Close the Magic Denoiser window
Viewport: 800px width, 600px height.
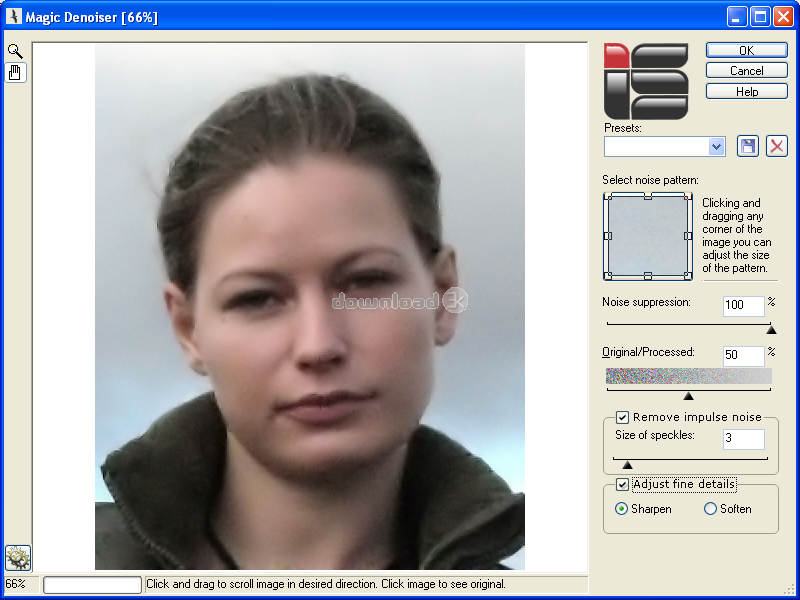(783, 17)
